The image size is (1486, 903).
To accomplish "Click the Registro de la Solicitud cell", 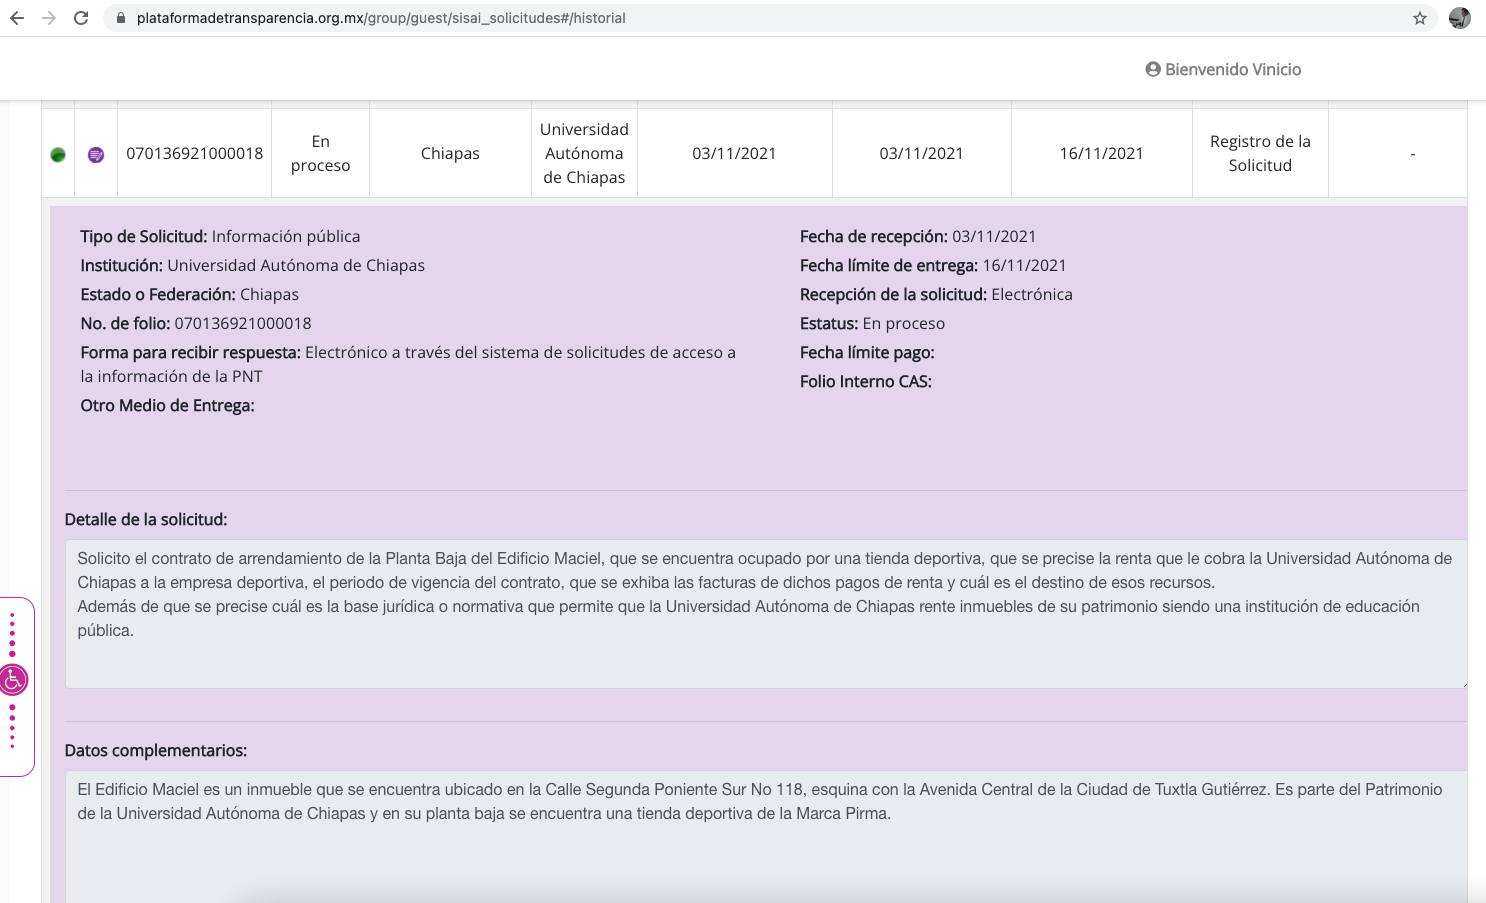I will click(x=1260, y=153).
